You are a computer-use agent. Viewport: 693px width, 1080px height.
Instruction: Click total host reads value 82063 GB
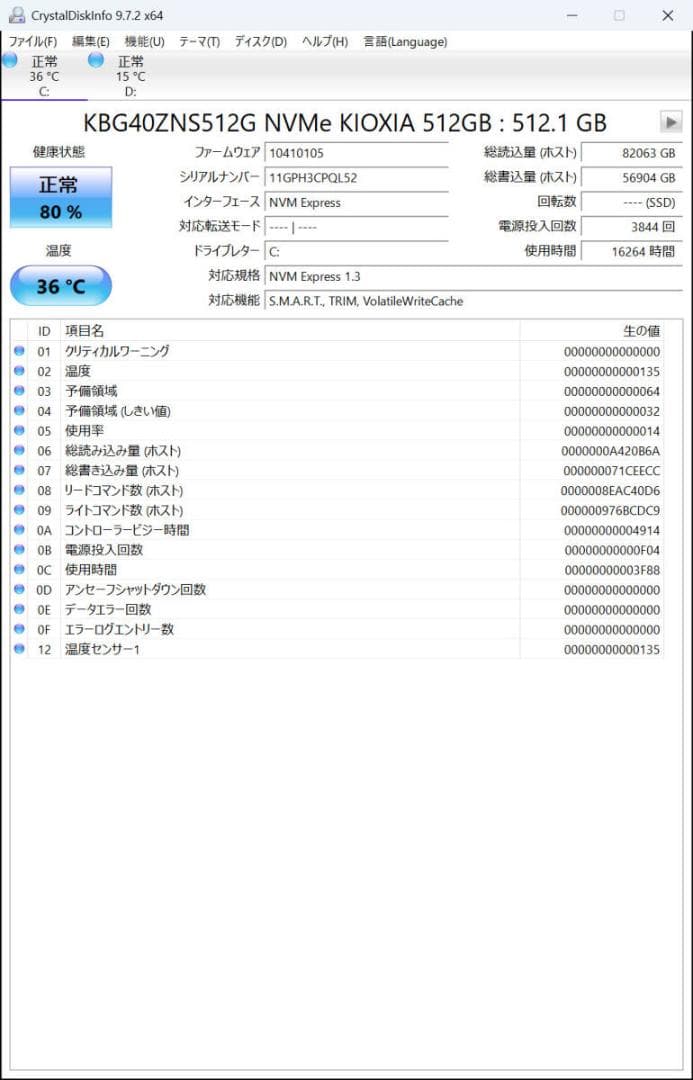click(632, 152)
